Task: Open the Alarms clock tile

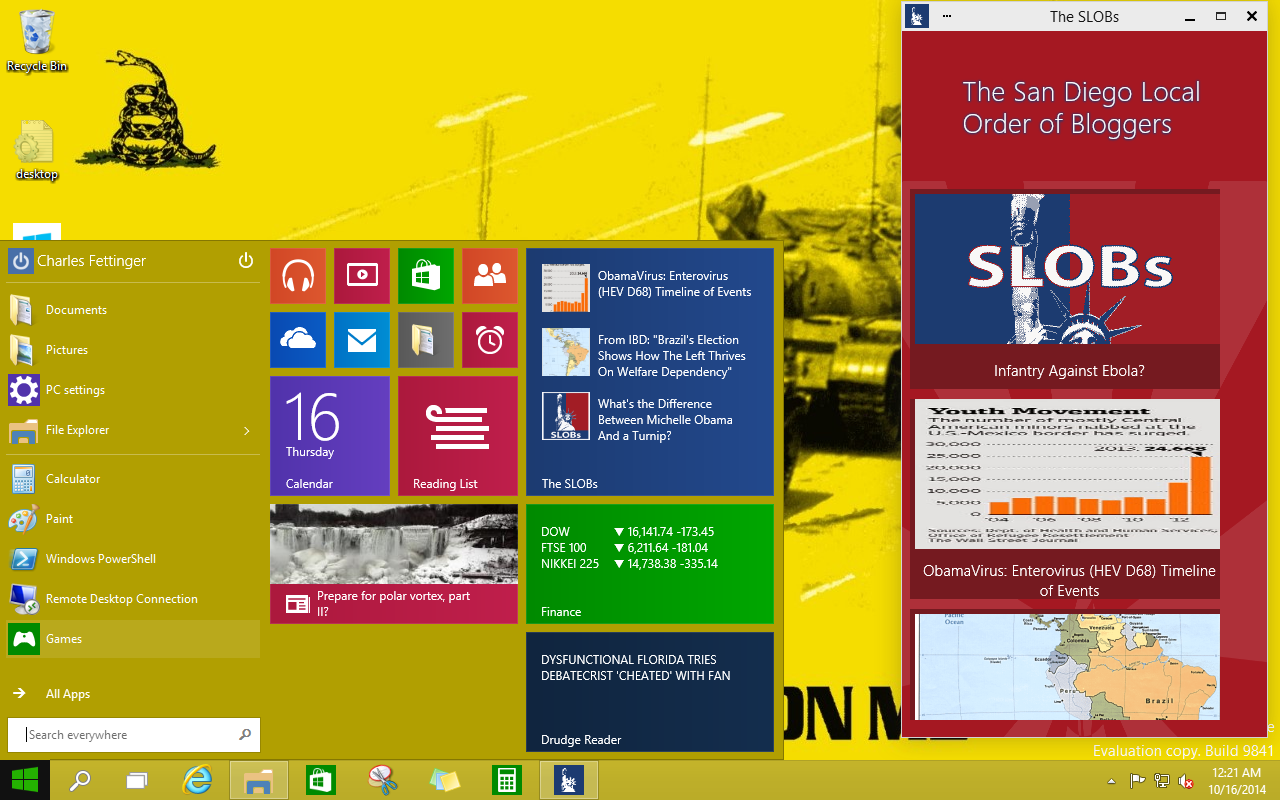Action: click(490, 340)
